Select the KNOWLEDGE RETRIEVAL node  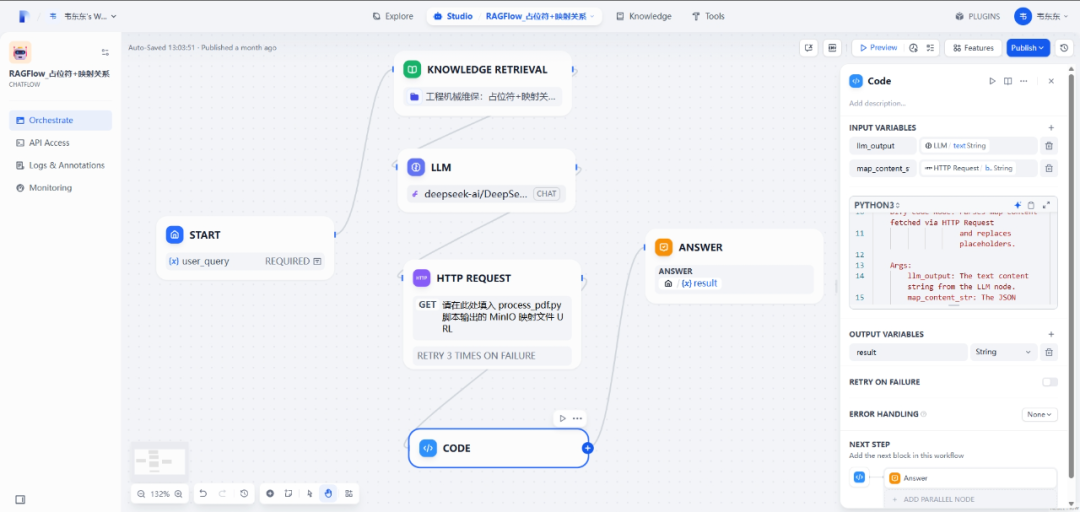(483, 83)
